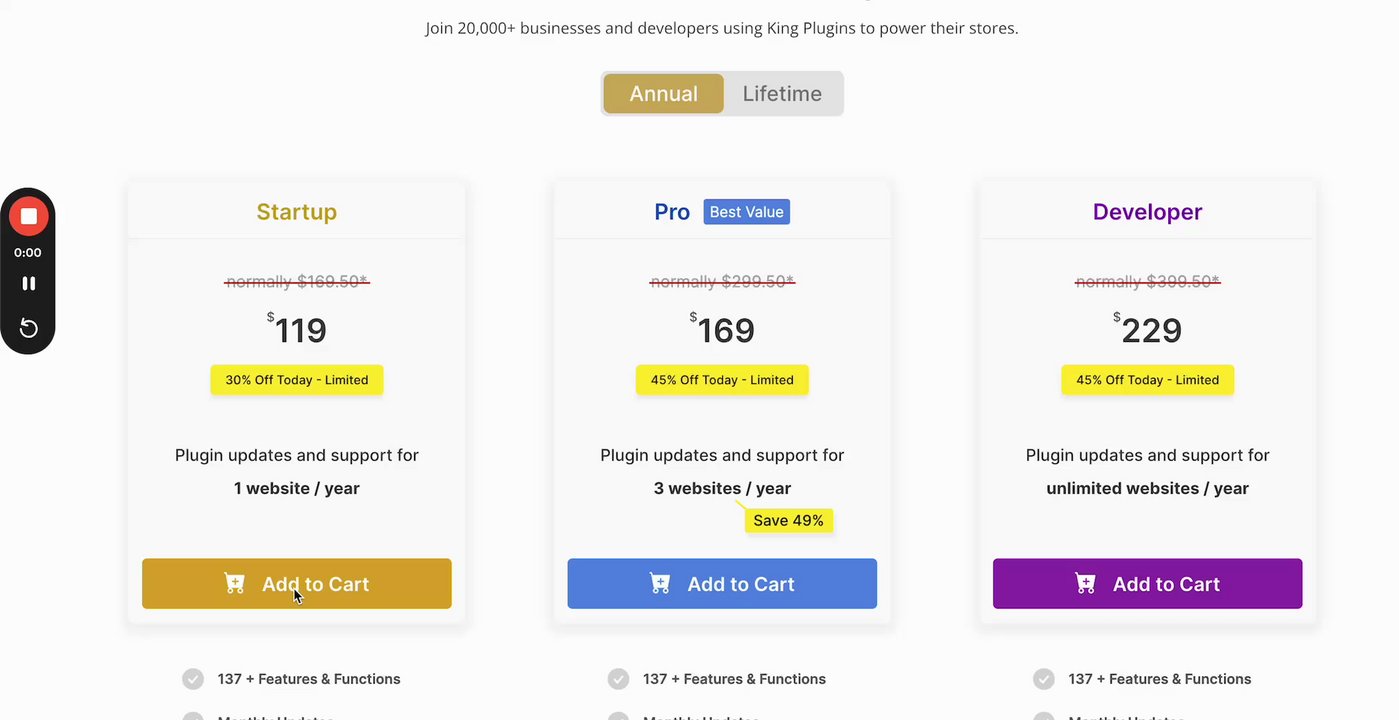Stop the screen recording

pos(28,216)
